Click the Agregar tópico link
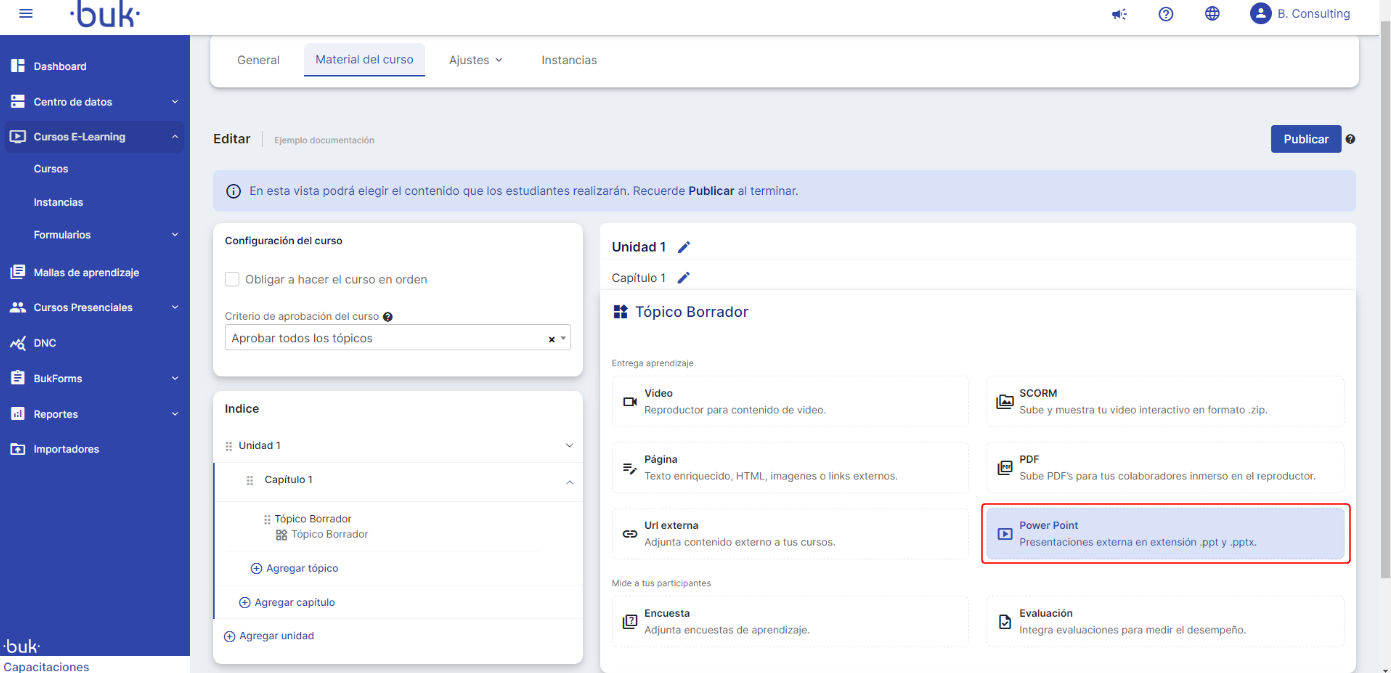This screenshot has height=673, width=1391. coord(301,568)
